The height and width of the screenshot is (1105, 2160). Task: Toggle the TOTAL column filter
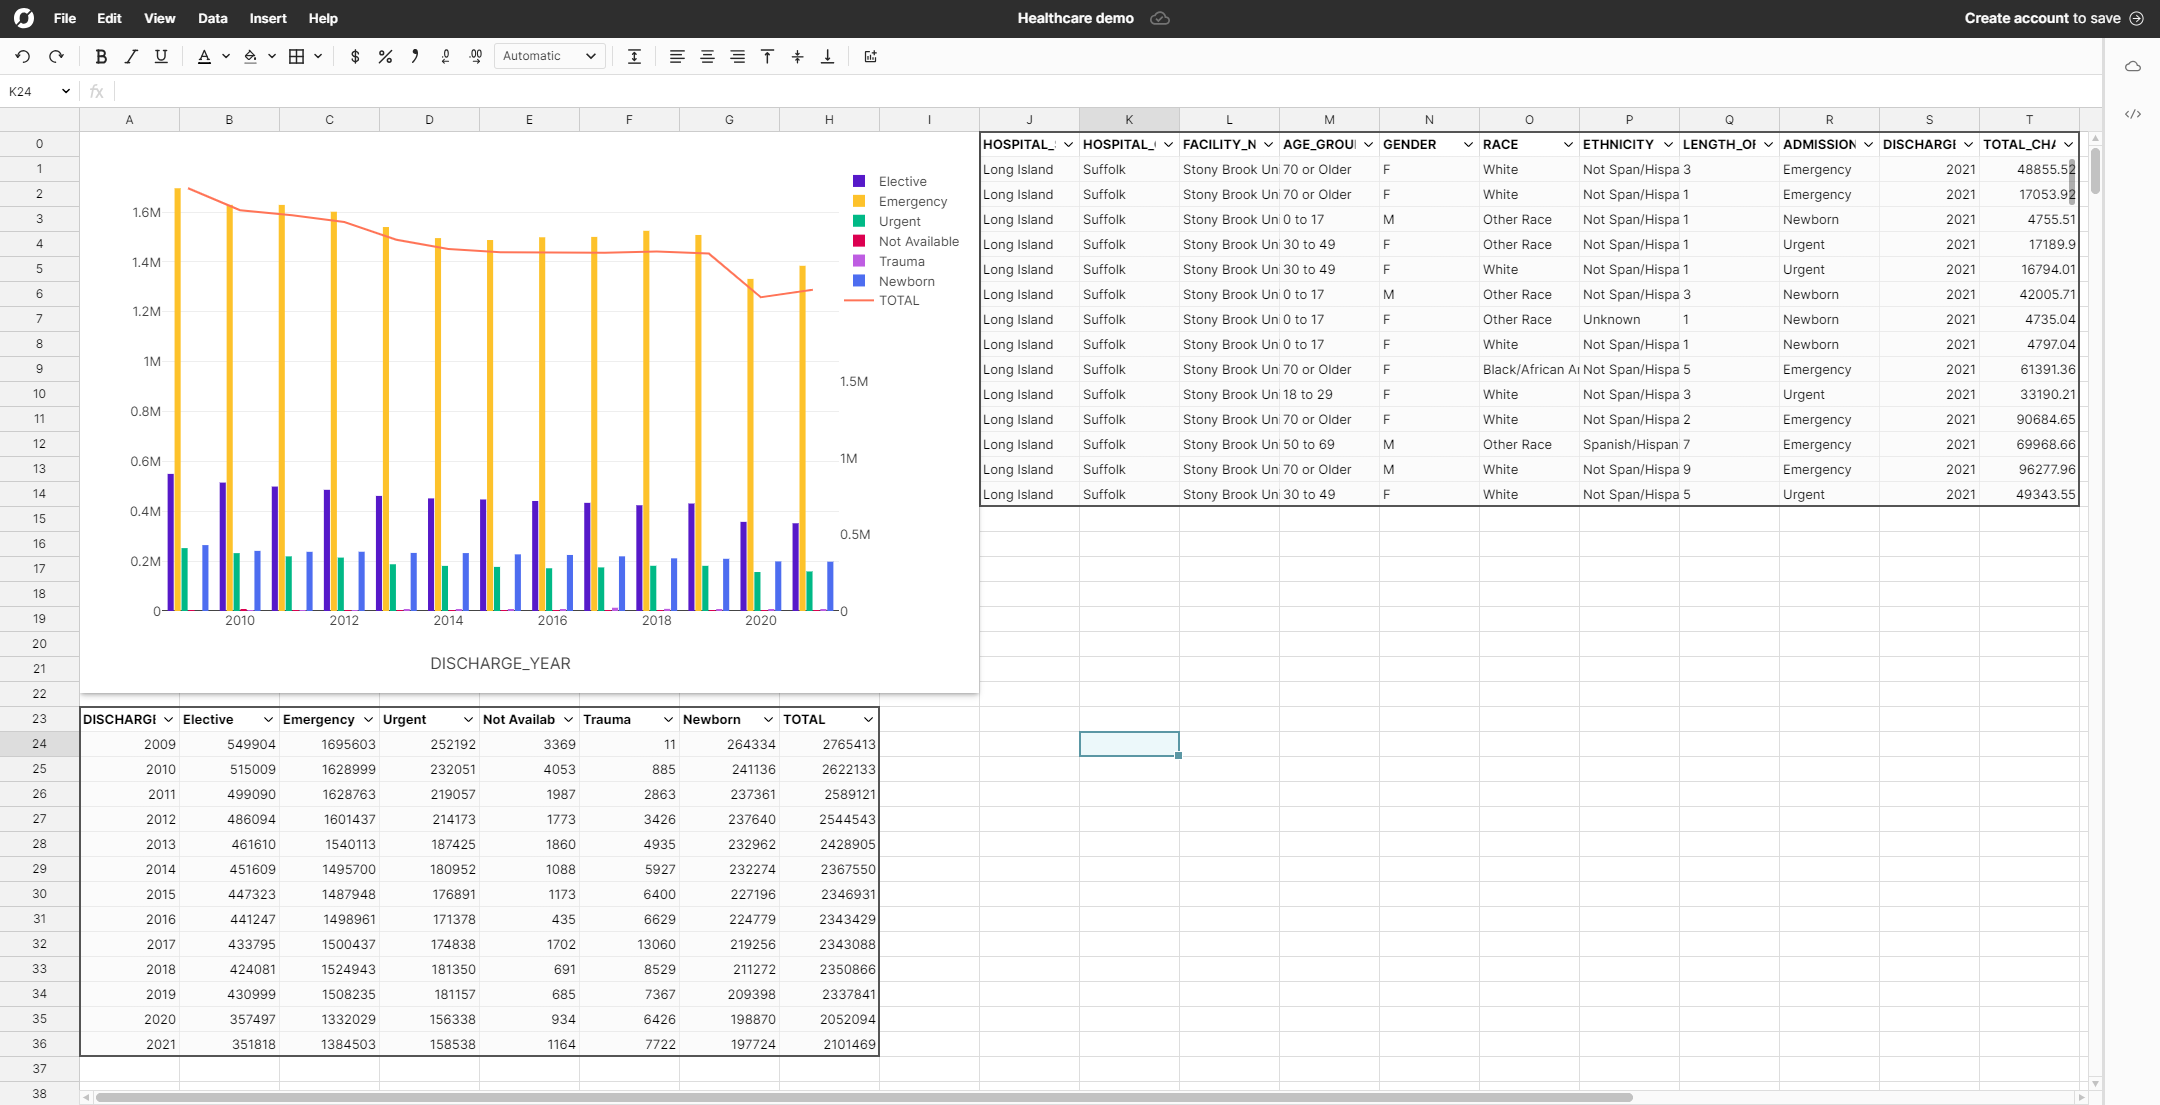pos(867,719)
